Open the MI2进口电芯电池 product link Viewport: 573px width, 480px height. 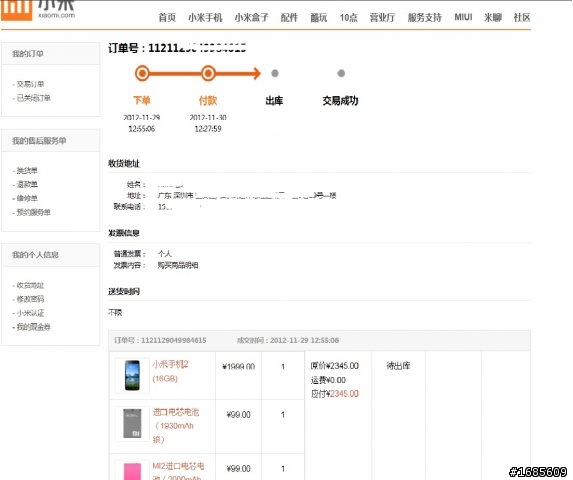178,471
